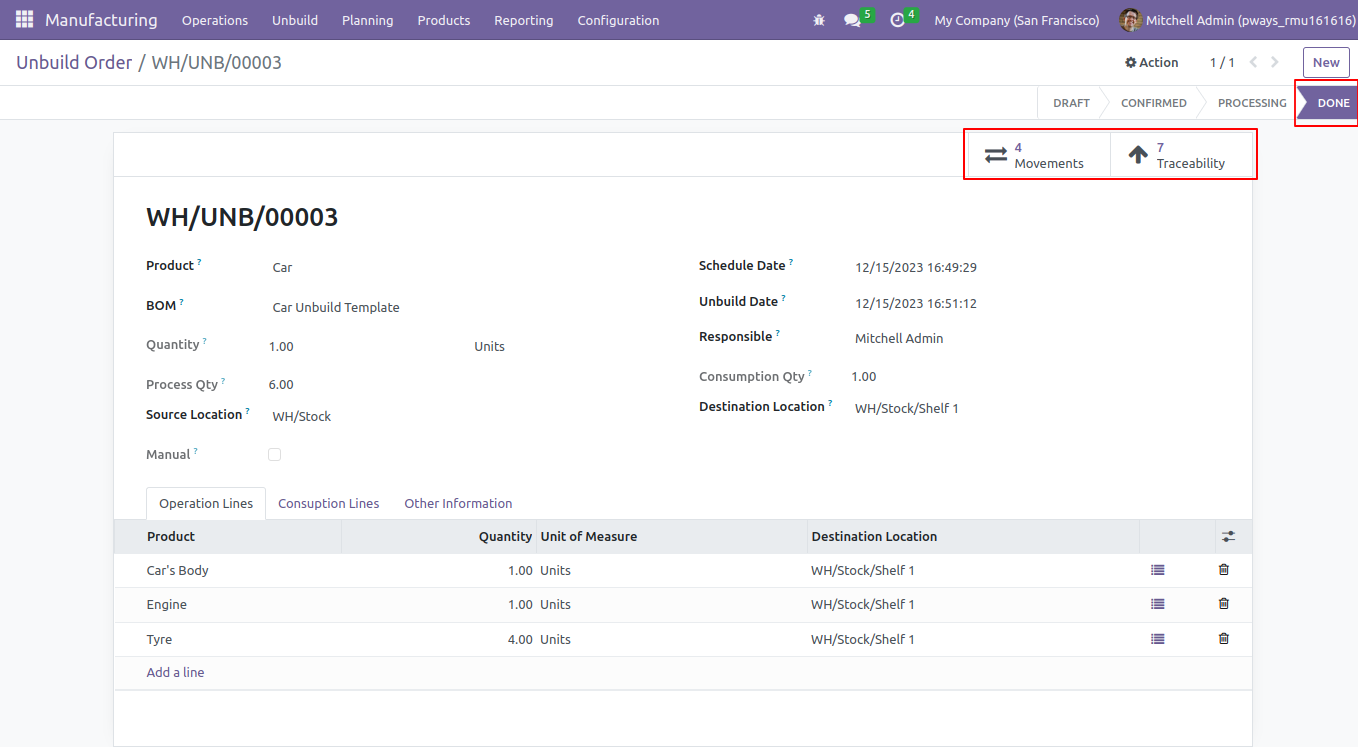Open details list icon for Engine row
Screen dimensions: 1358x747
(x=1158, y=604)
